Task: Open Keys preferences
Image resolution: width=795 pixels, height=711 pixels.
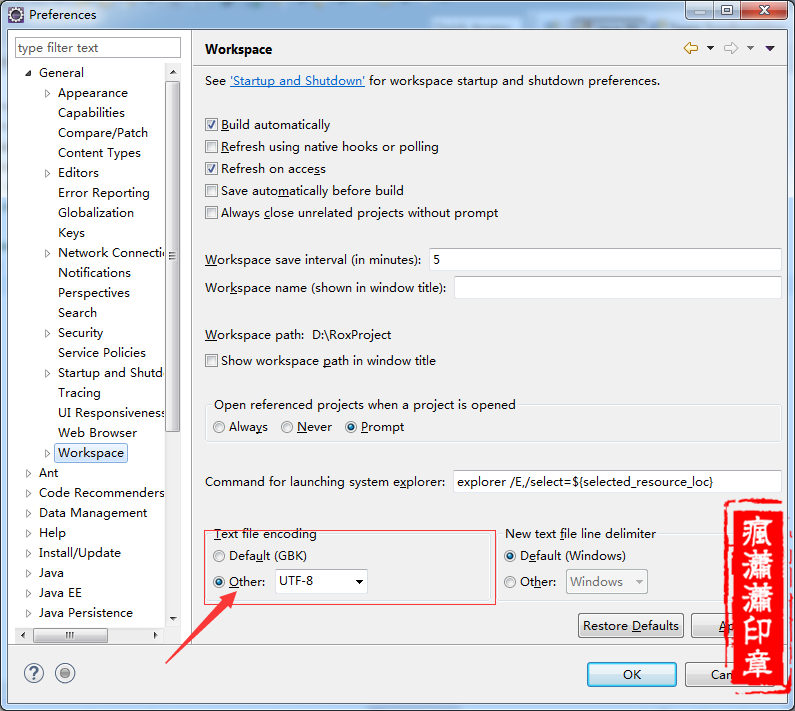Action: [x=71, y=233]
